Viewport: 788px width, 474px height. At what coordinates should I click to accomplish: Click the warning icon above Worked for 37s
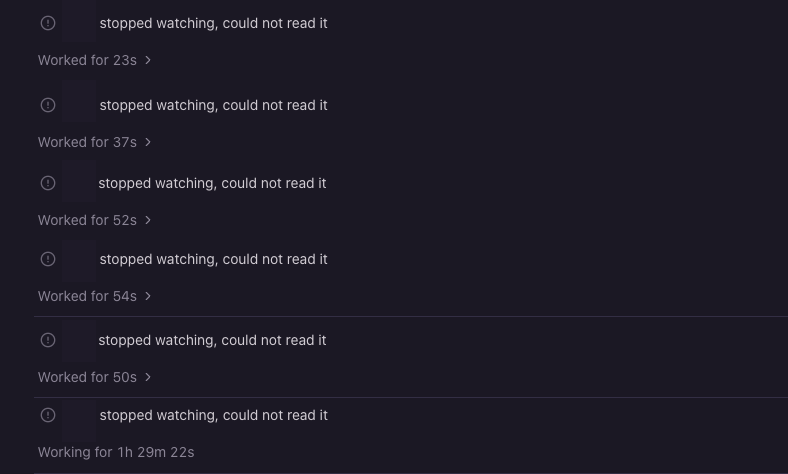point(48,105)
